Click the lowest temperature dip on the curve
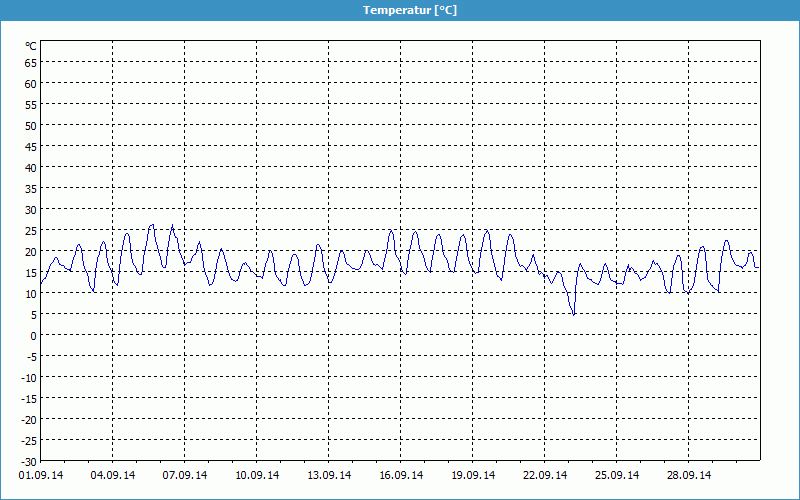 tap(574, 314)
